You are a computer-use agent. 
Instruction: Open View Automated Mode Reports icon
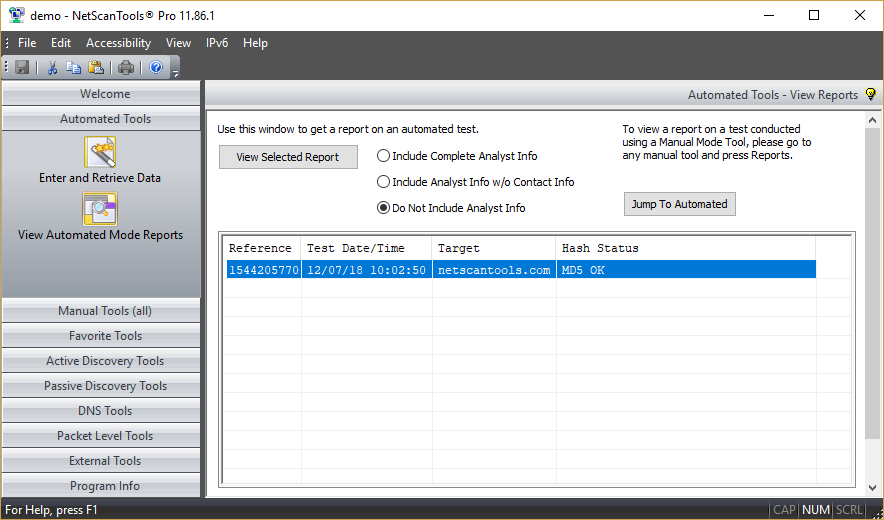coord(100,209)
